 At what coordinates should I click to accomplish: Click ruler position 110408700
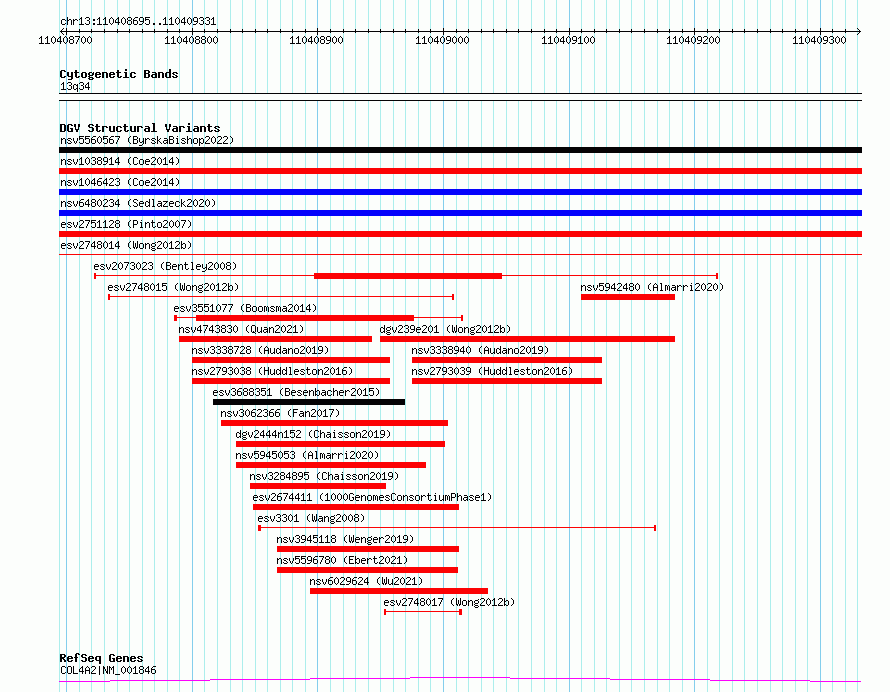click(x=65, y=40)
